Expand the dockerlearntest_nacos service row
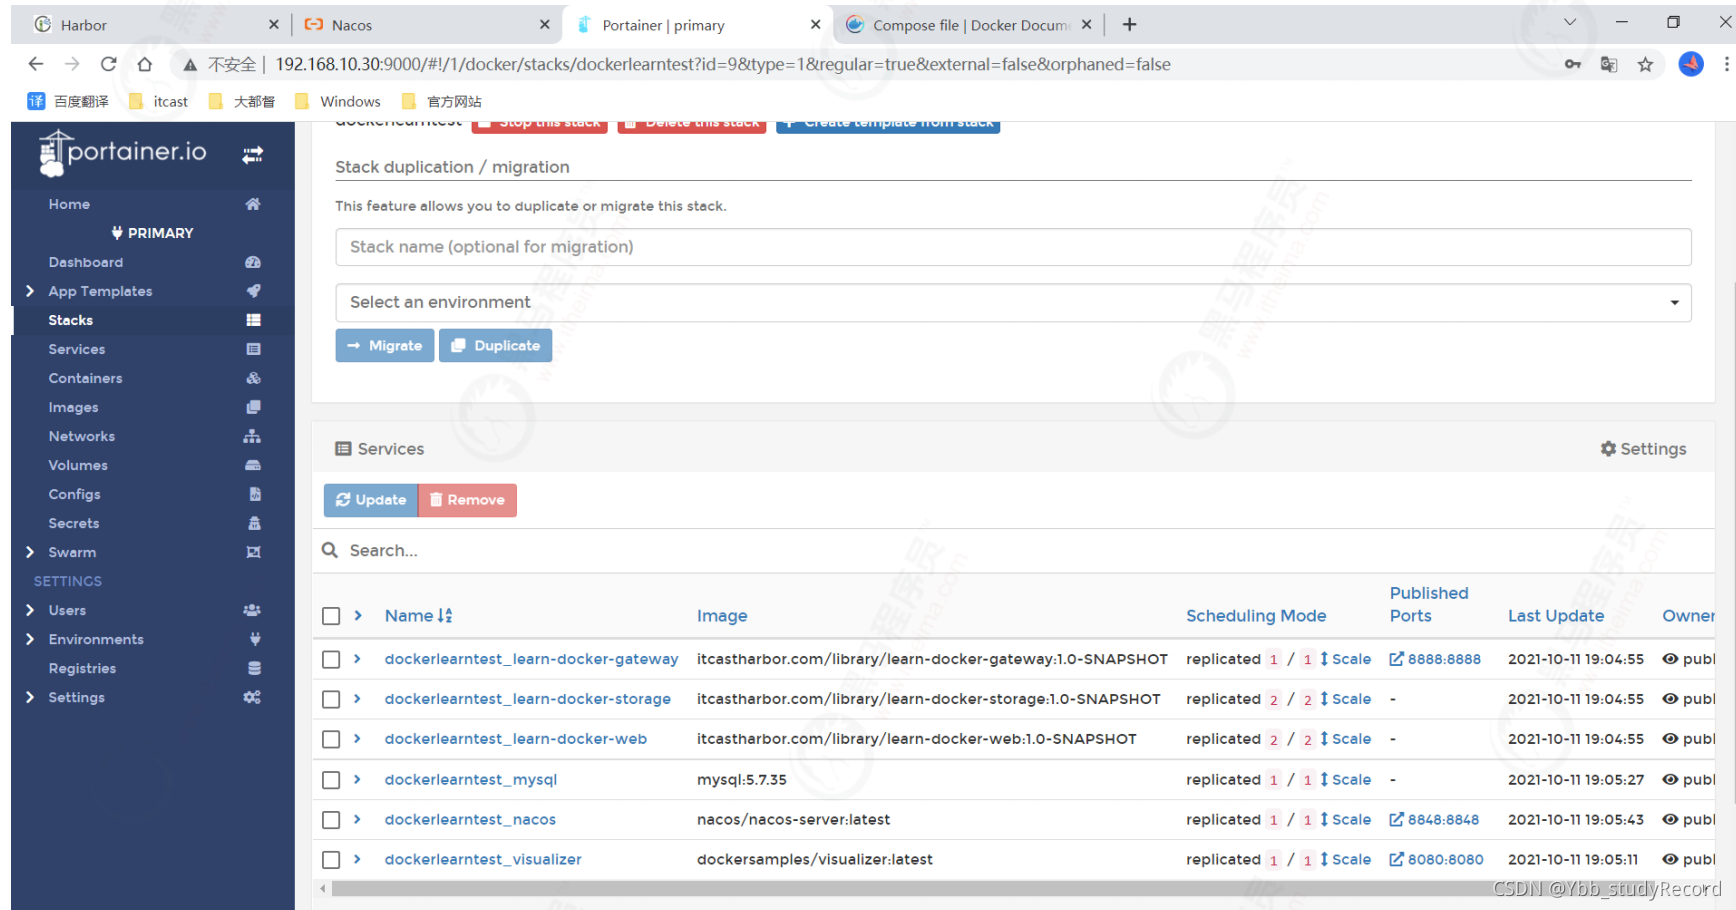 358,819
